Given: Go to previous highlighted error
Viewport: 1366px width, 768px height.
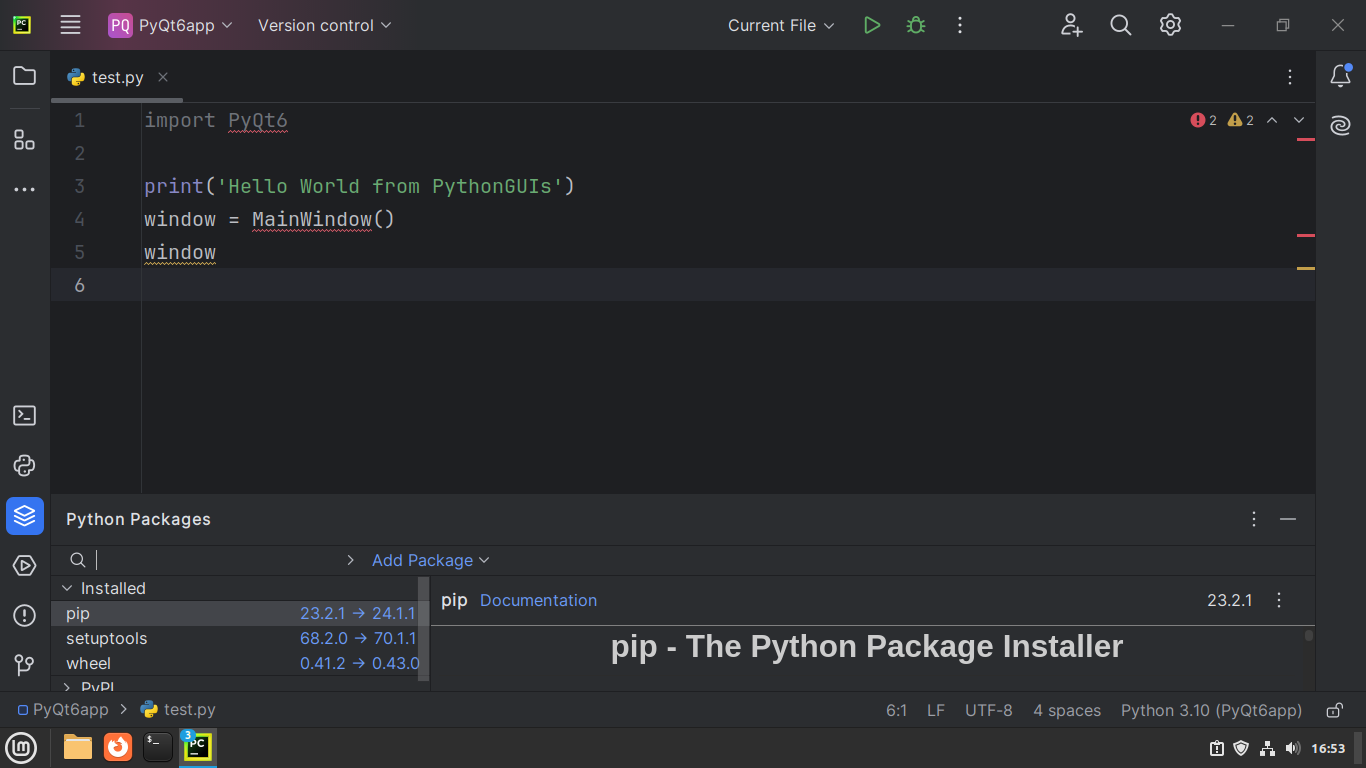Looking at the screenshot, I should 1272,120.
